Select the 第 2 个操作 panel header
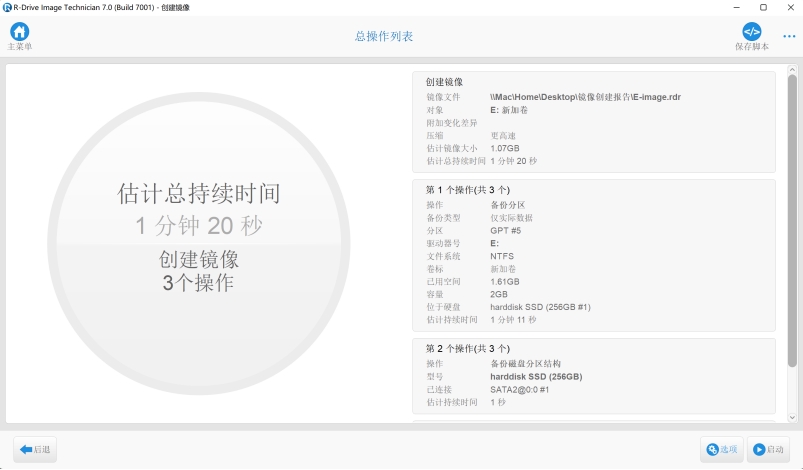Image resolution: width=803 pixels, height=470 pixels. point(468,348)
